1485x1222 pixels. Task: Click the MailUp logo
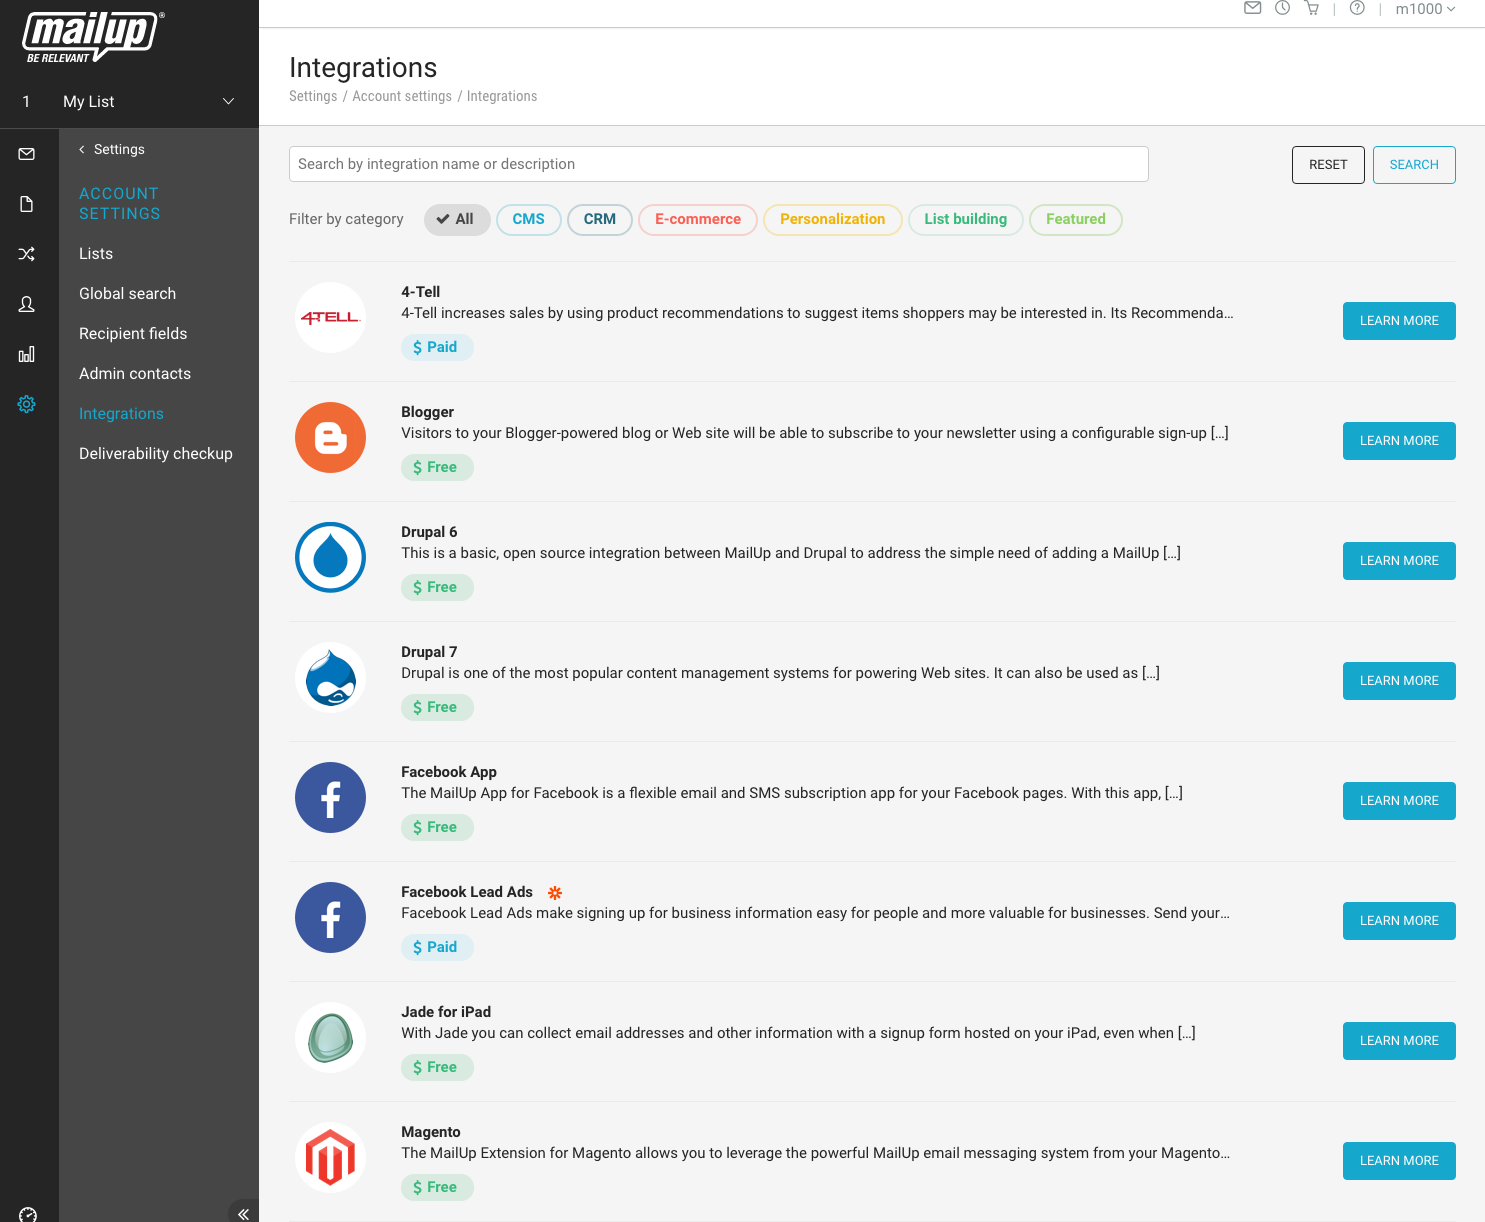point(93,37)
